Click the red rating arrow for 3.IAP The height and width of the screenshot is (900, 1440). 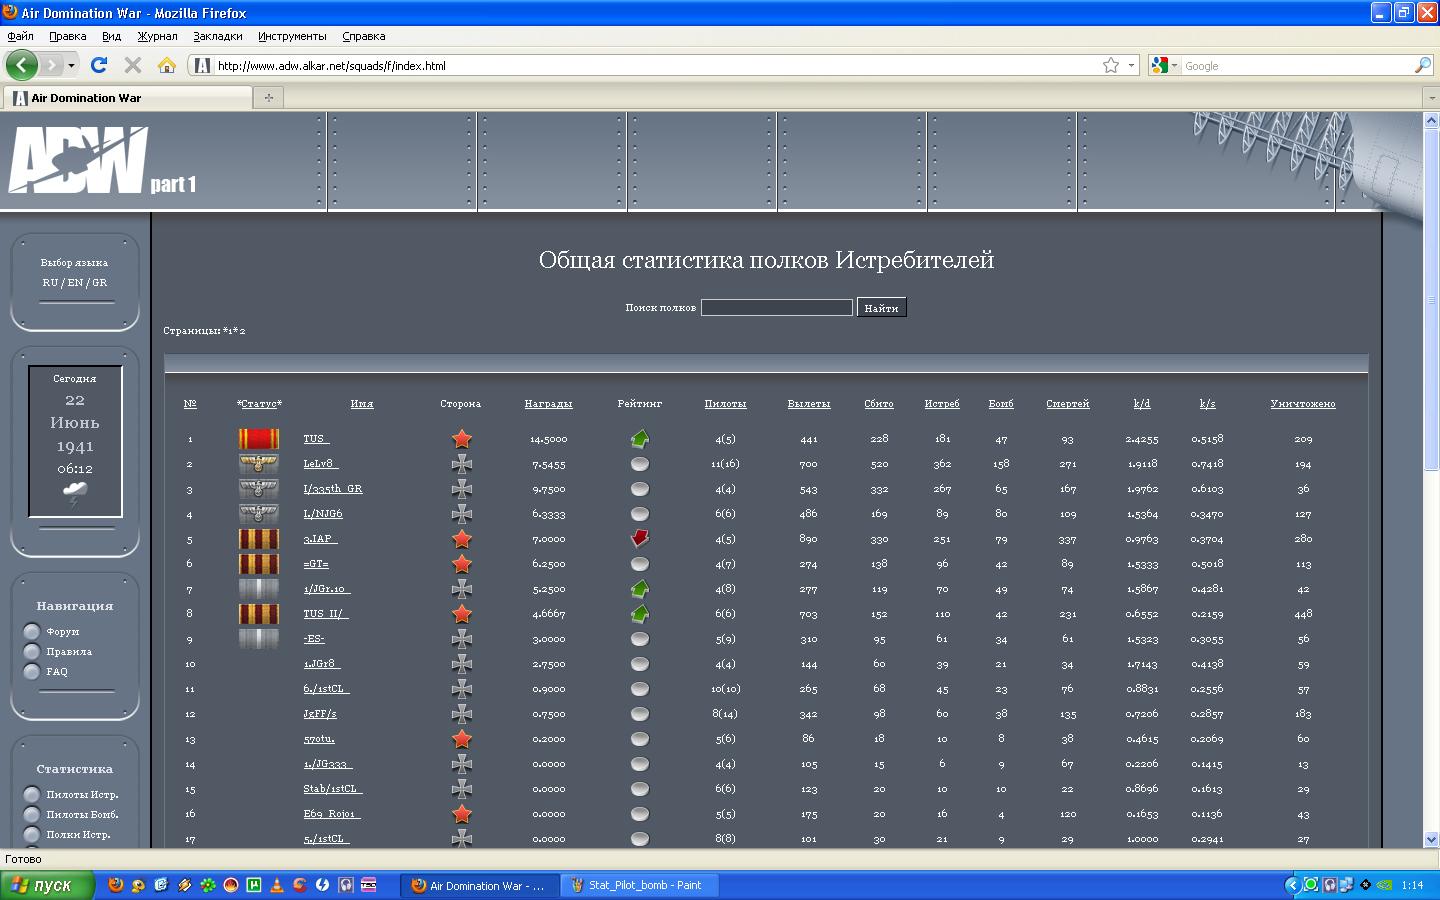(640, 539)
